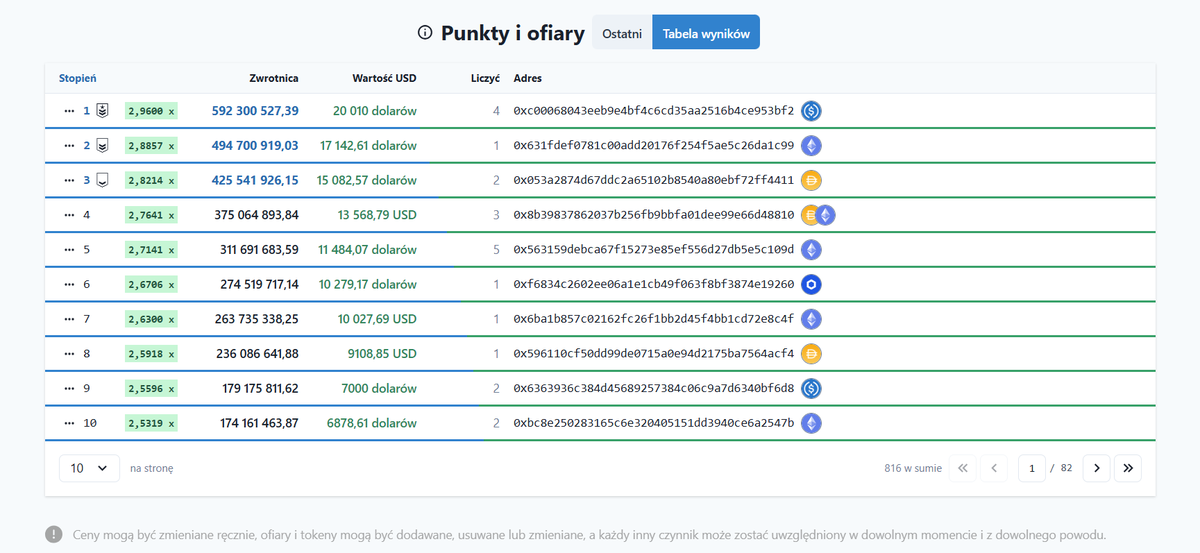Image resolution: width=1200 pixels, height=553 pixels.
Task: Click the Liczyć column header
Action: pyautogui.click(x=485, y=78)
